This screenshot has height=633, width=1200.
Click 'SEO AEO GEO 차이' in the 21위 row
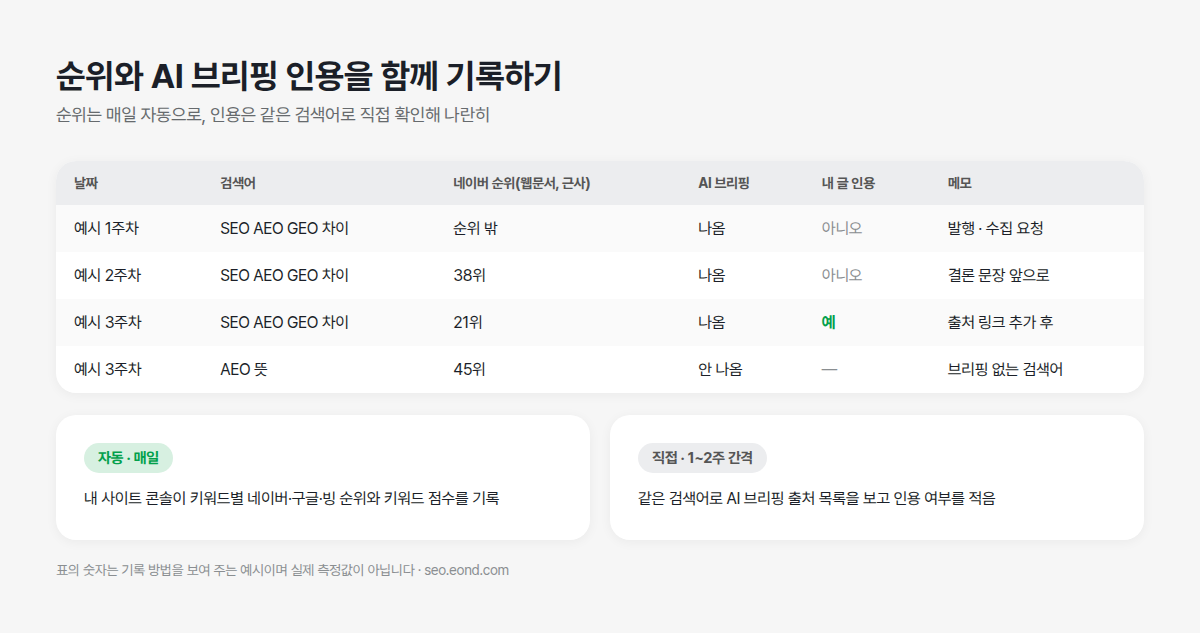[285, 322]
